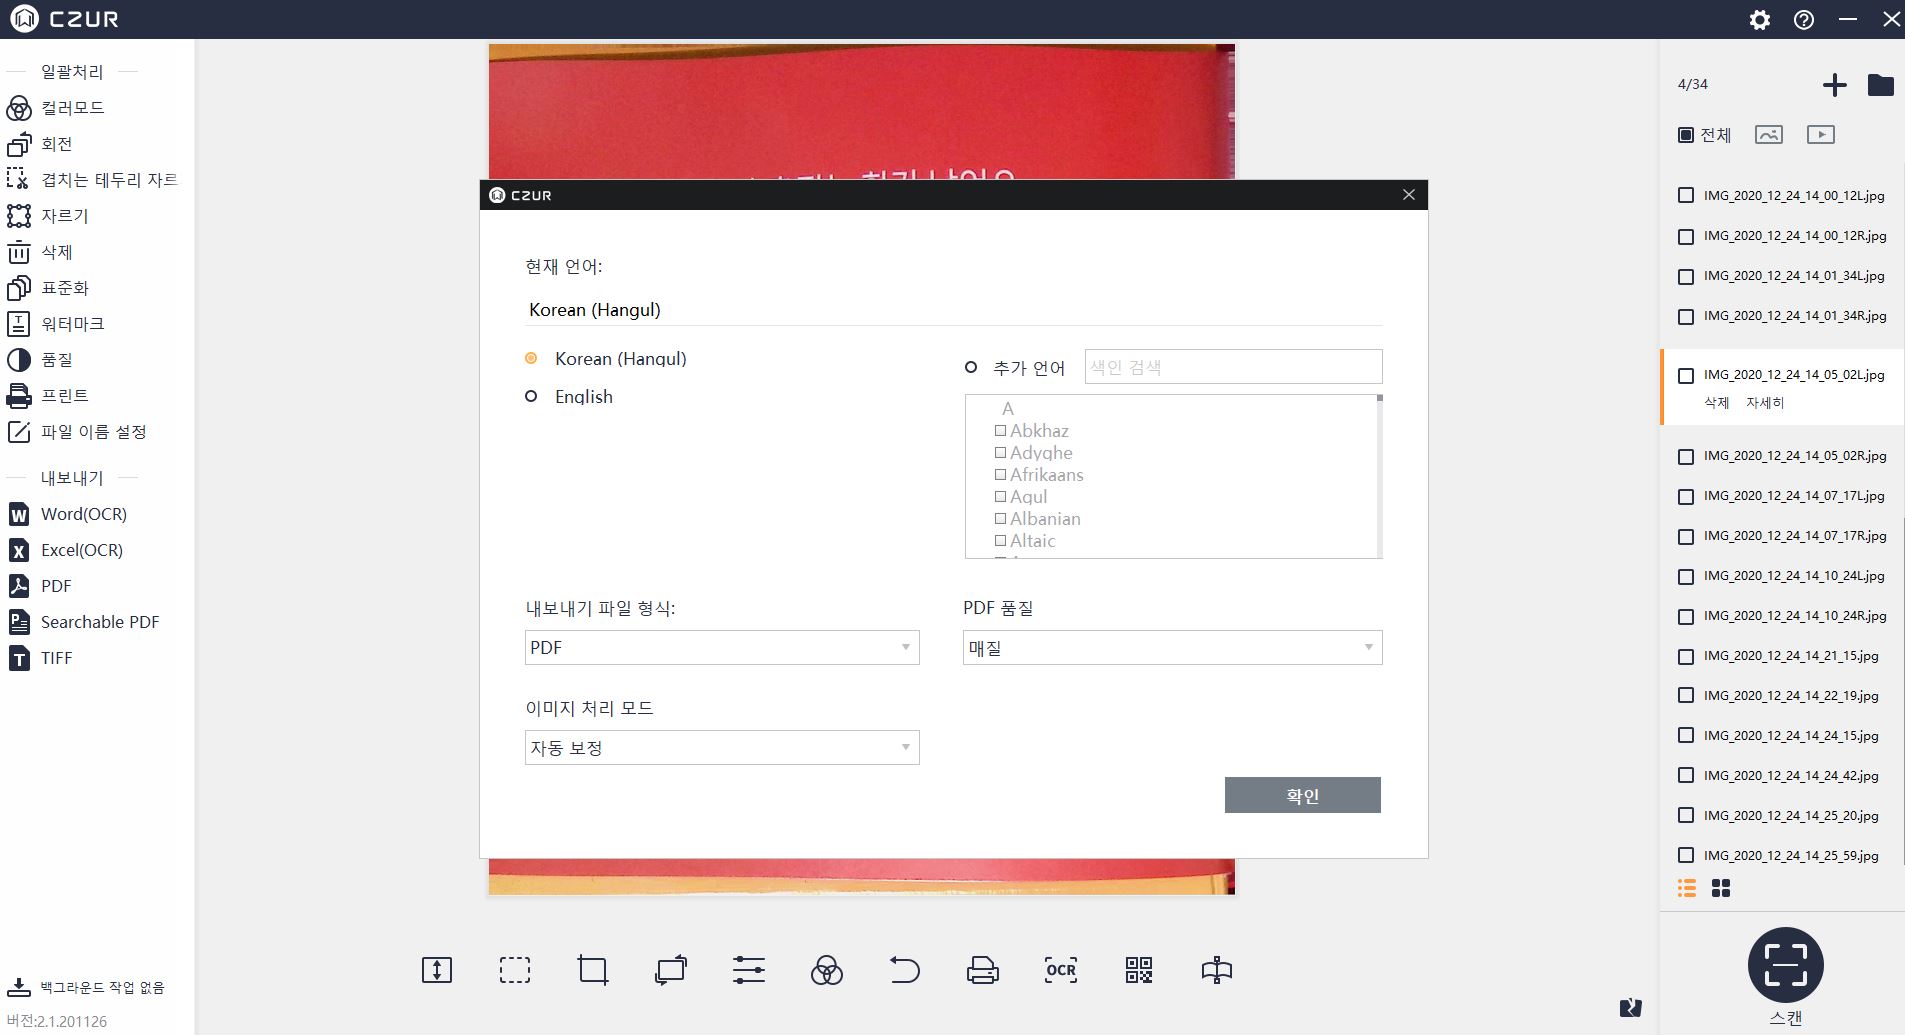Open the Print (프린트) sidebar option

tap(48, 396)
